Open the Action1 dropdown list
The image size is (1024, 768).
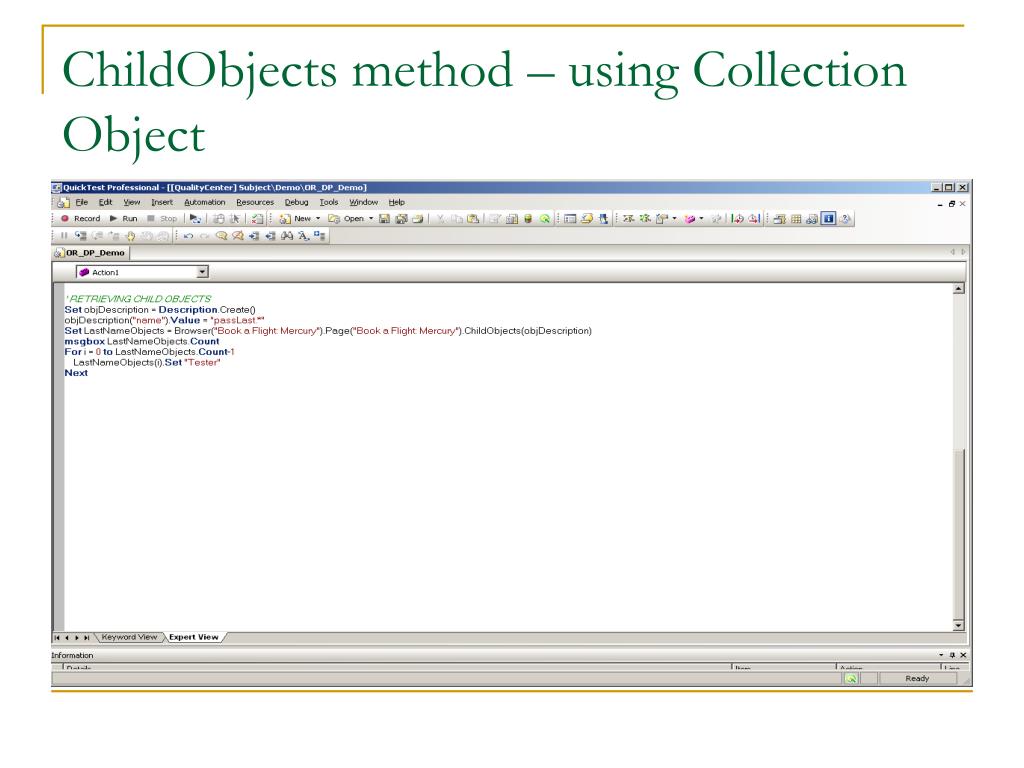tap(202, 272)
